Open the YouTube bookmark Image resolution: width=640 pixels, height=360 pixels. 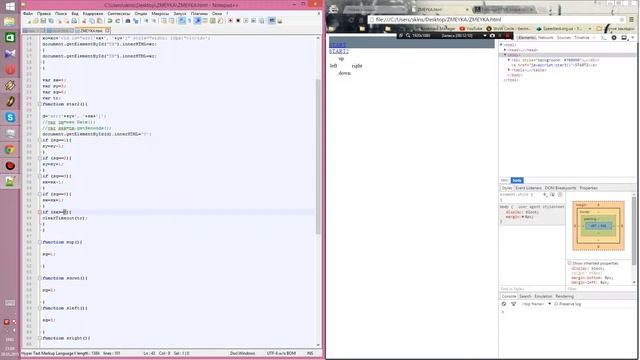tap(471, 29)
